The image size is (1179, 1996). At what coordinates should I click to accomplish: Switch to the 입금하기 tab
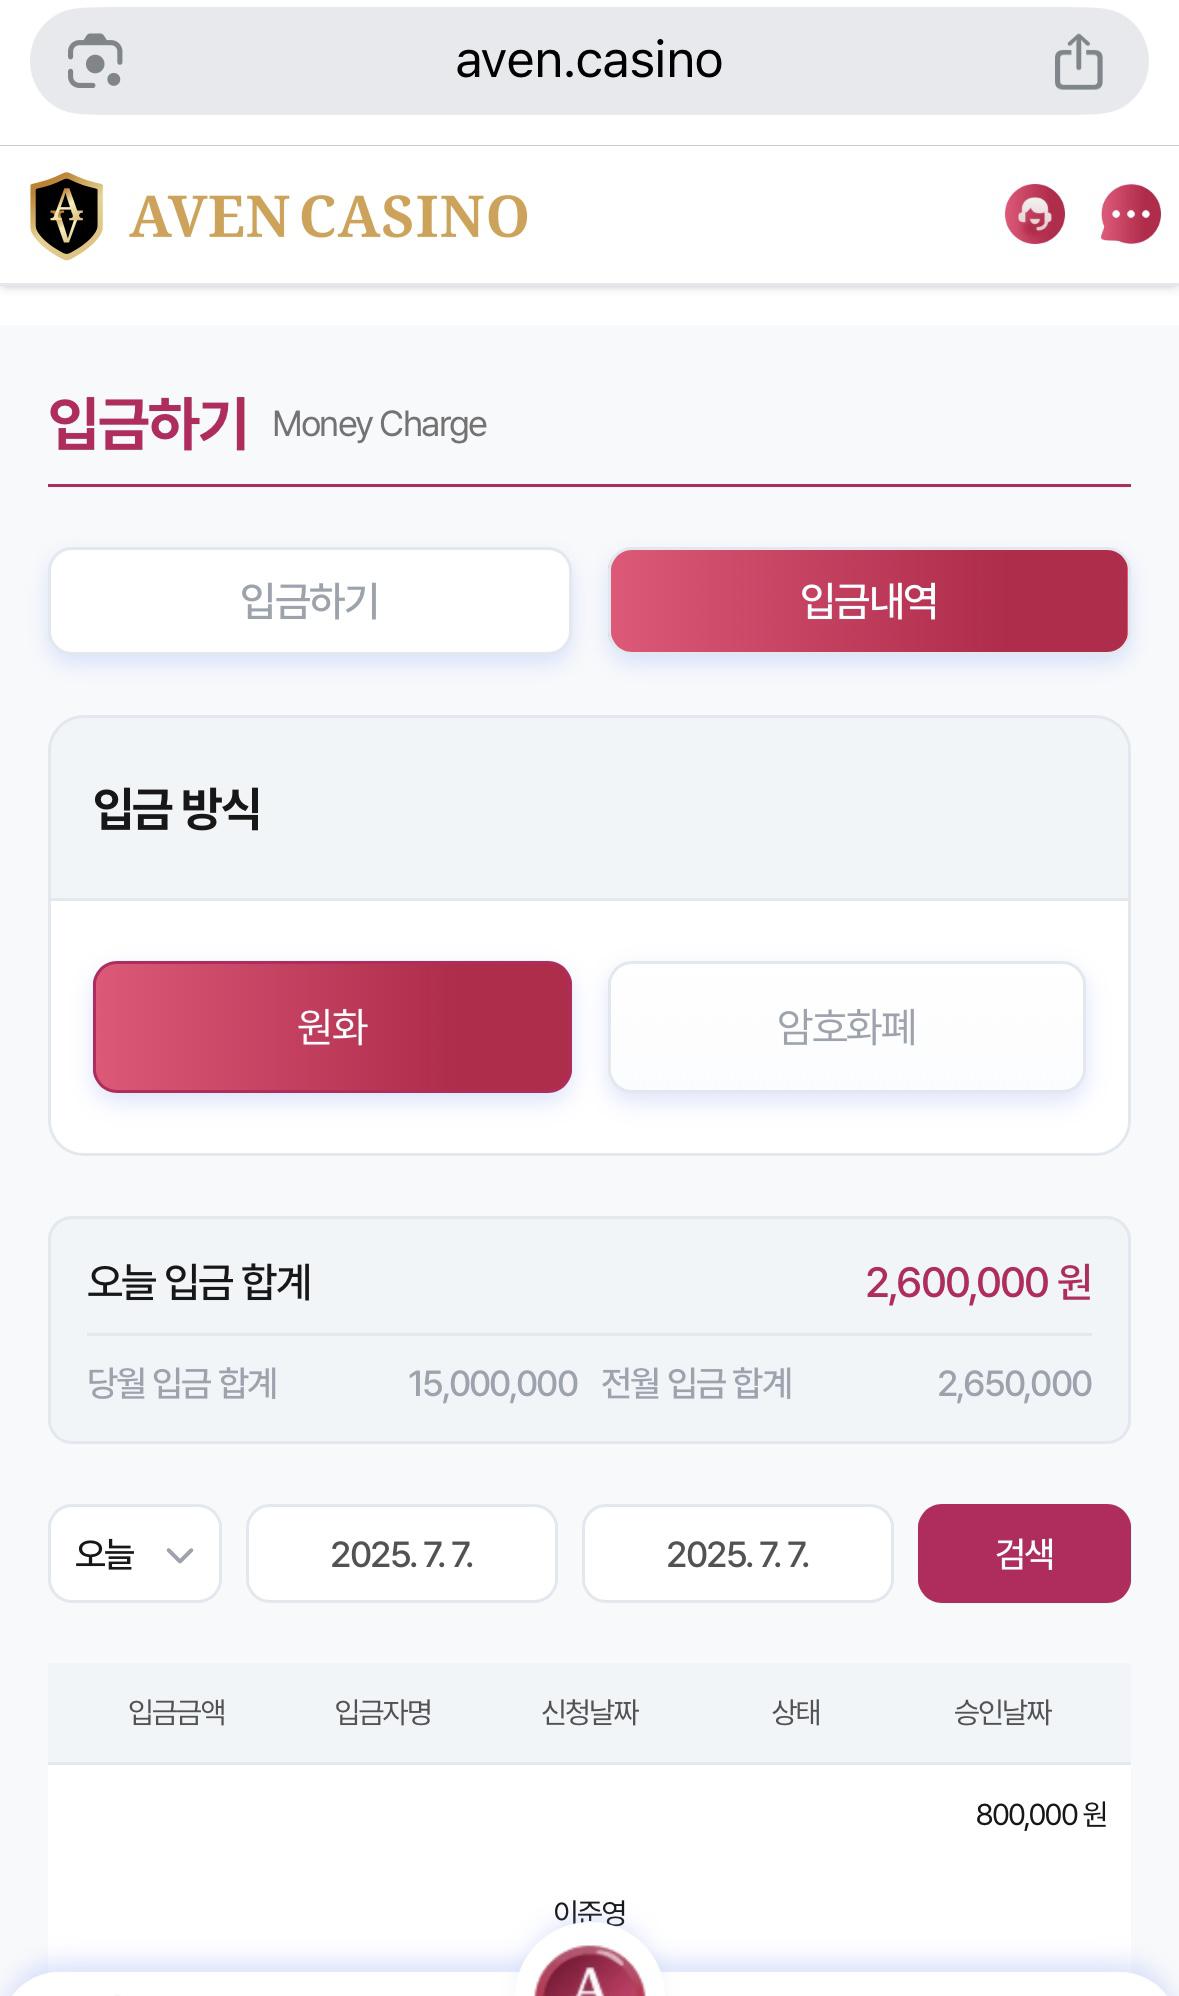(310, 601)
